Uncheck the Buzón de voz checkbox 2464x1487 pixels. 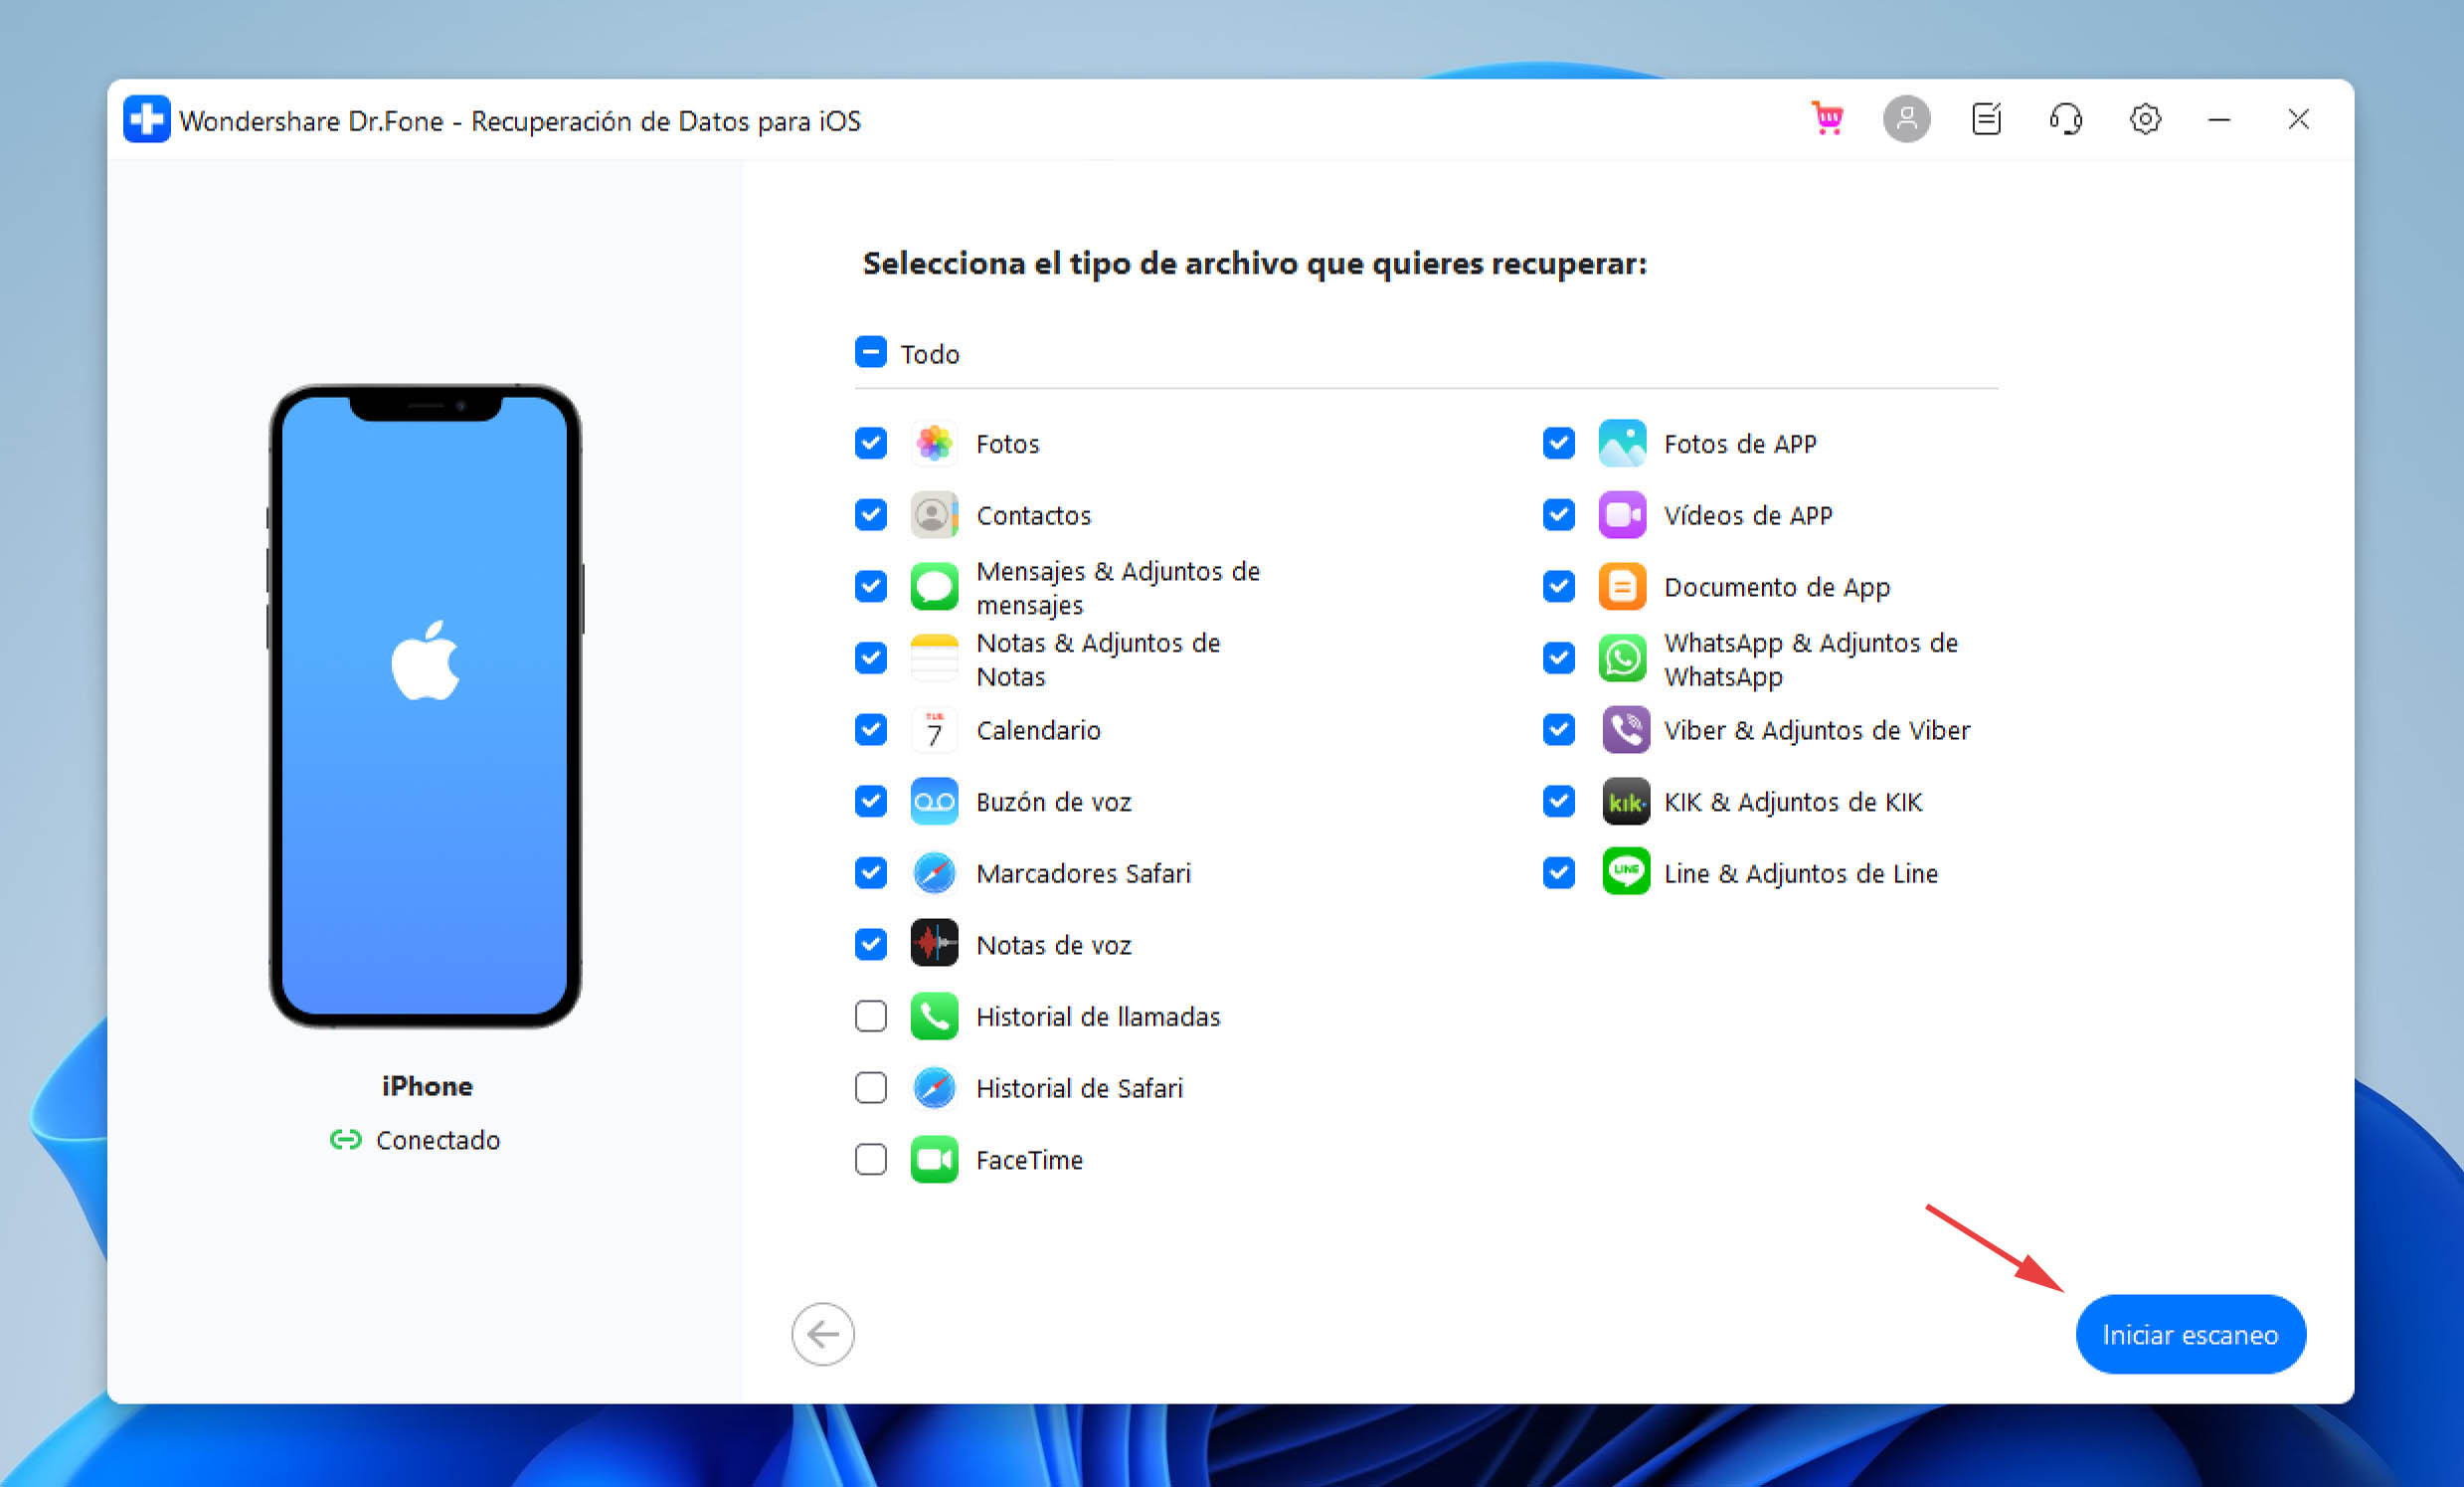click(x=871, y=802)
